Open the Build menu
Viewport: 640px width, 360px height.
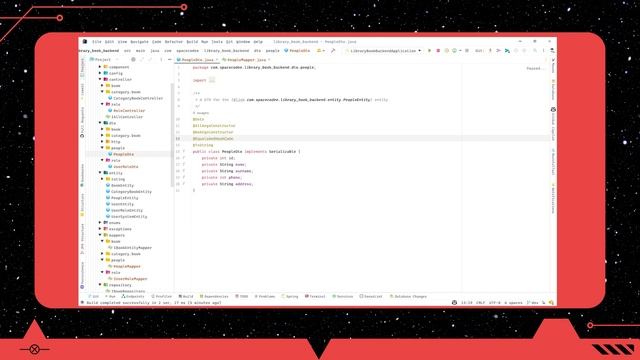click(192, 42)
